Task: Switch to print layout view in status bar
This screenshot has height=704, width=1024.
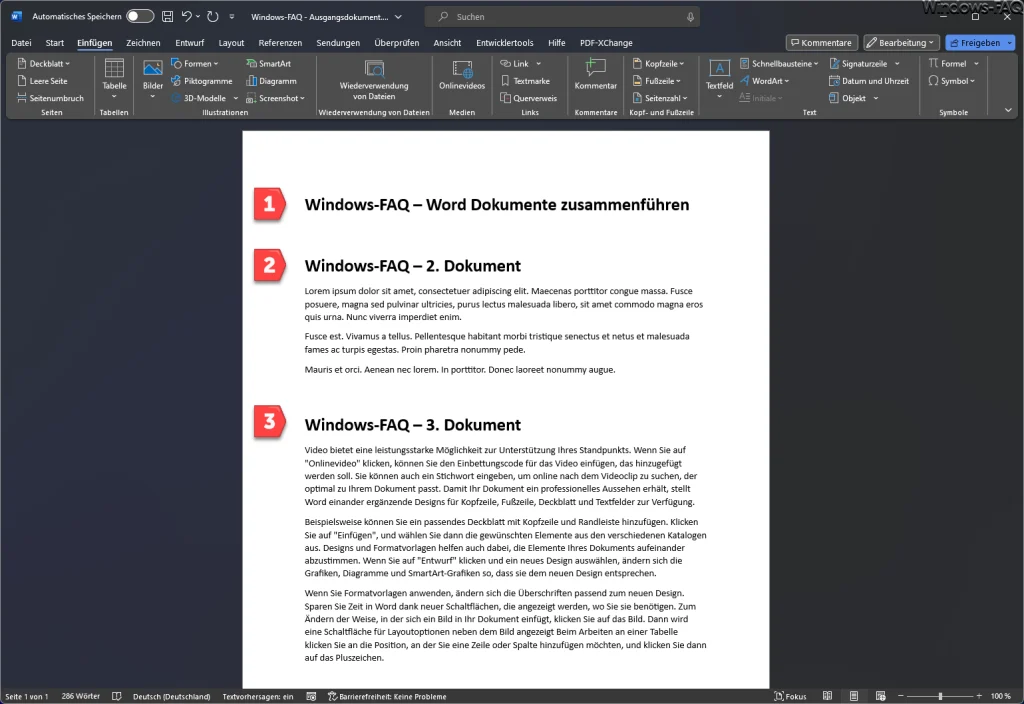Action: (854, 696)
